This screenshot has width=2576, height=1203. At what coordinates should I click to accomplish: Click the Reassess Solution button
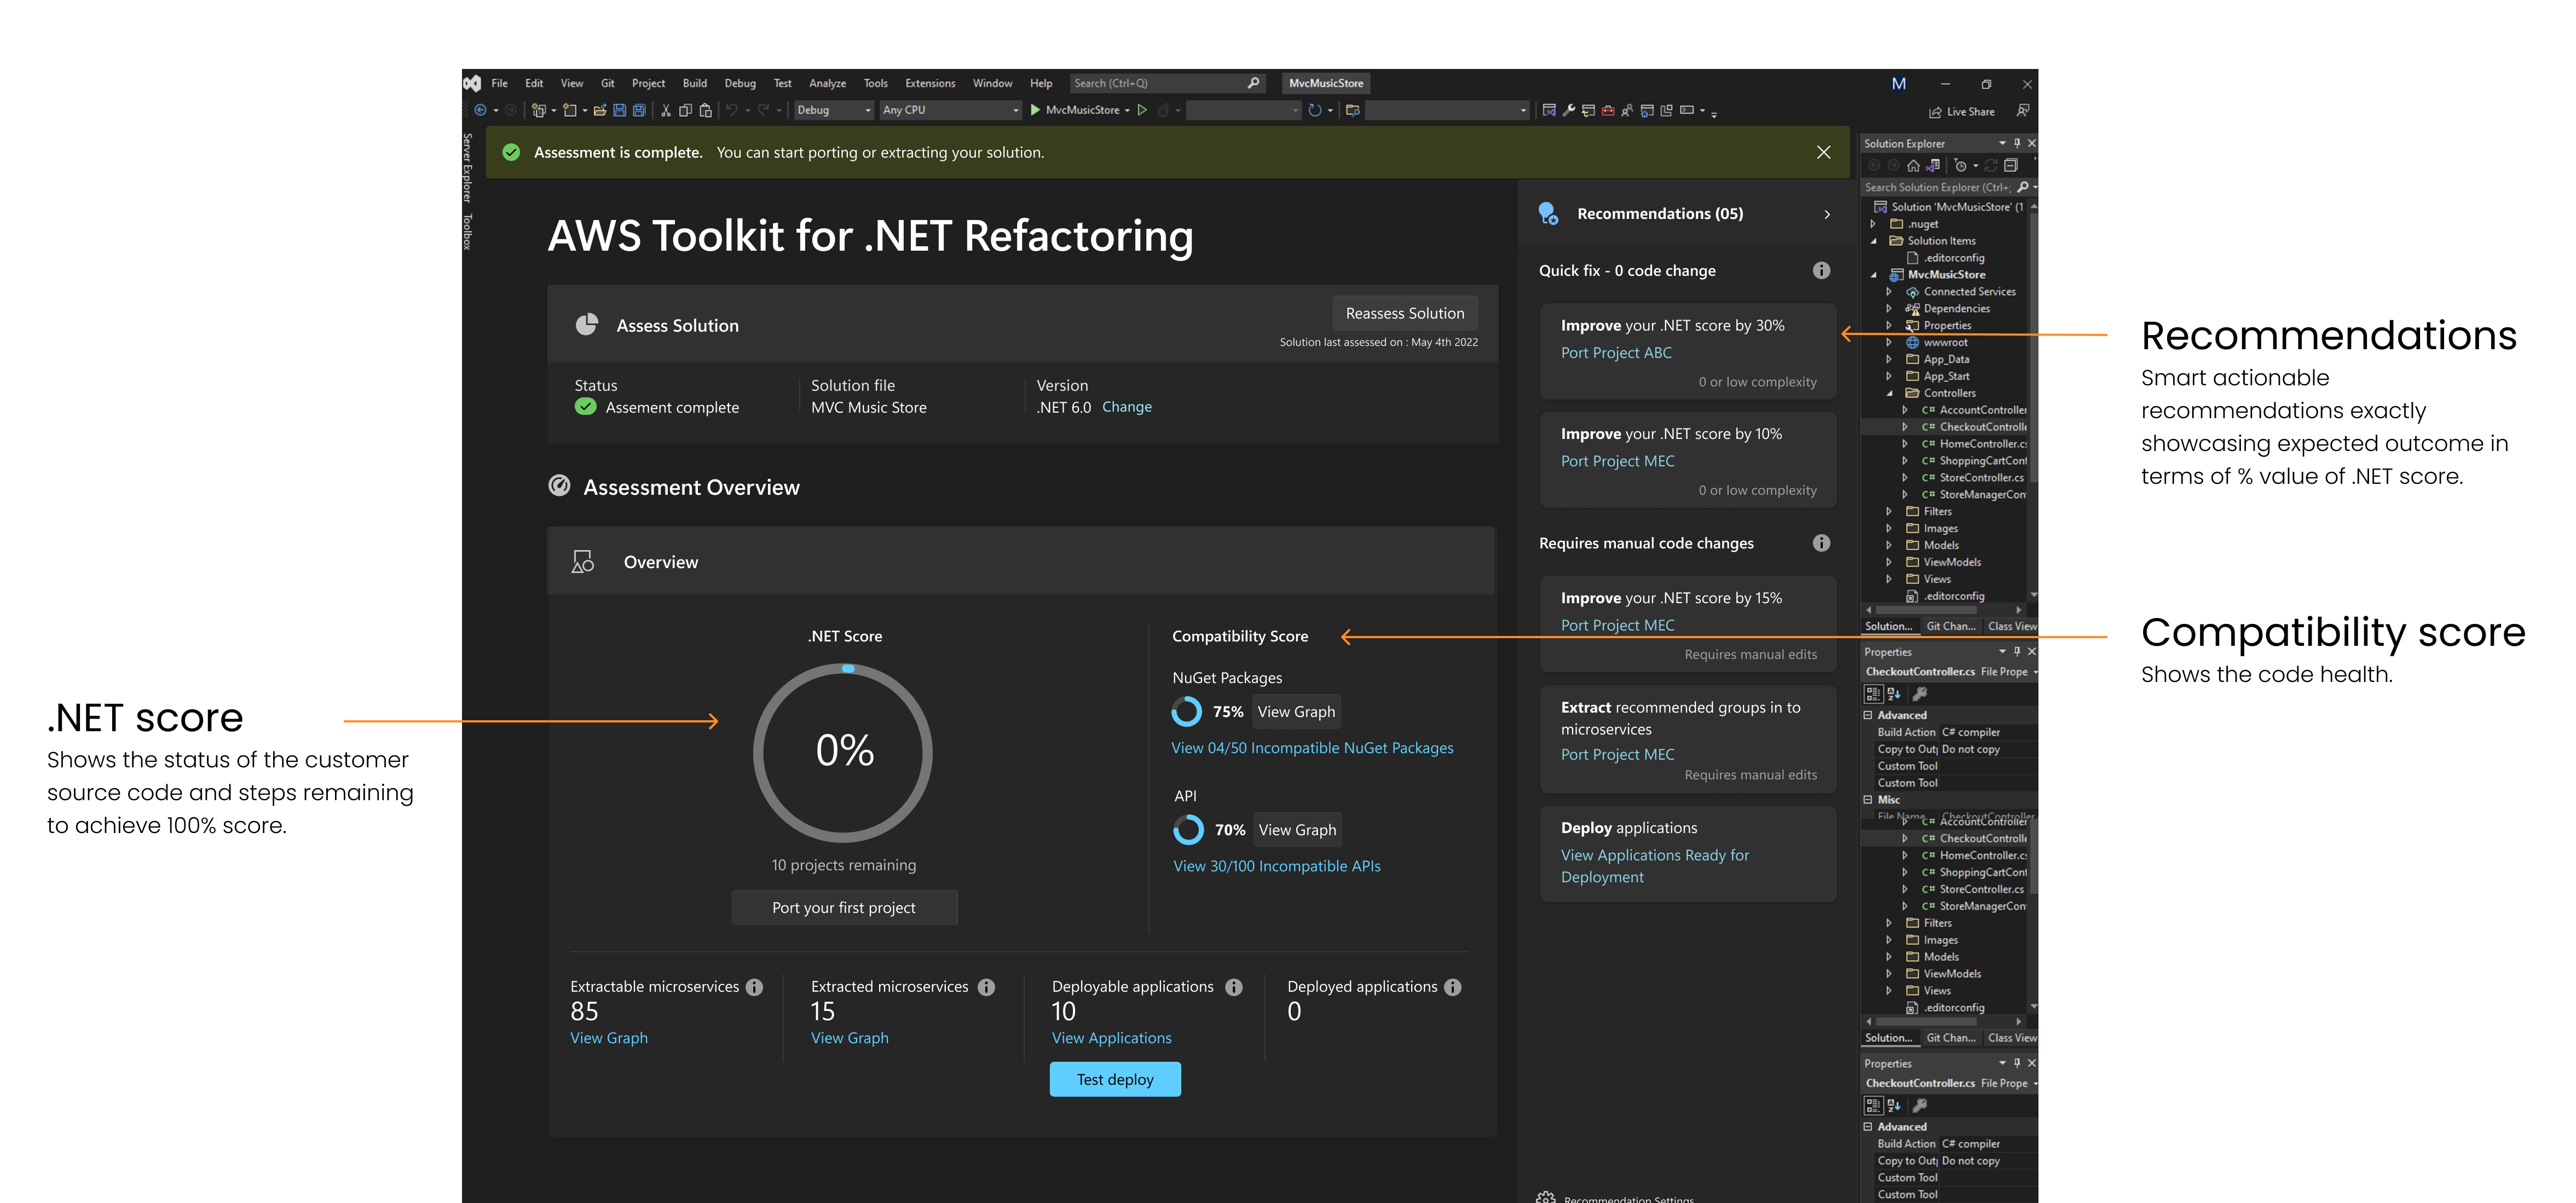(x=1404, y=313)
